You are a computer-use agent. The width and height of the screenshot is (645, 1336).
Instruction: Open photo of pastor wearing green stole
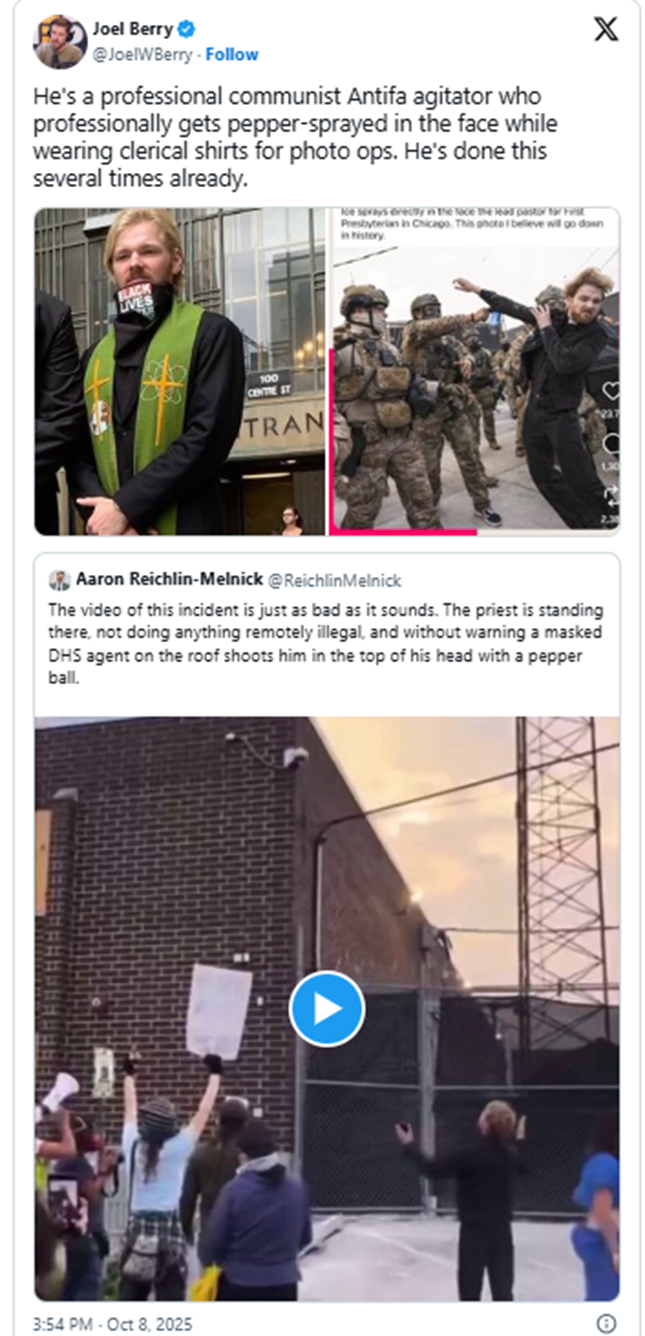coord(181,371)
